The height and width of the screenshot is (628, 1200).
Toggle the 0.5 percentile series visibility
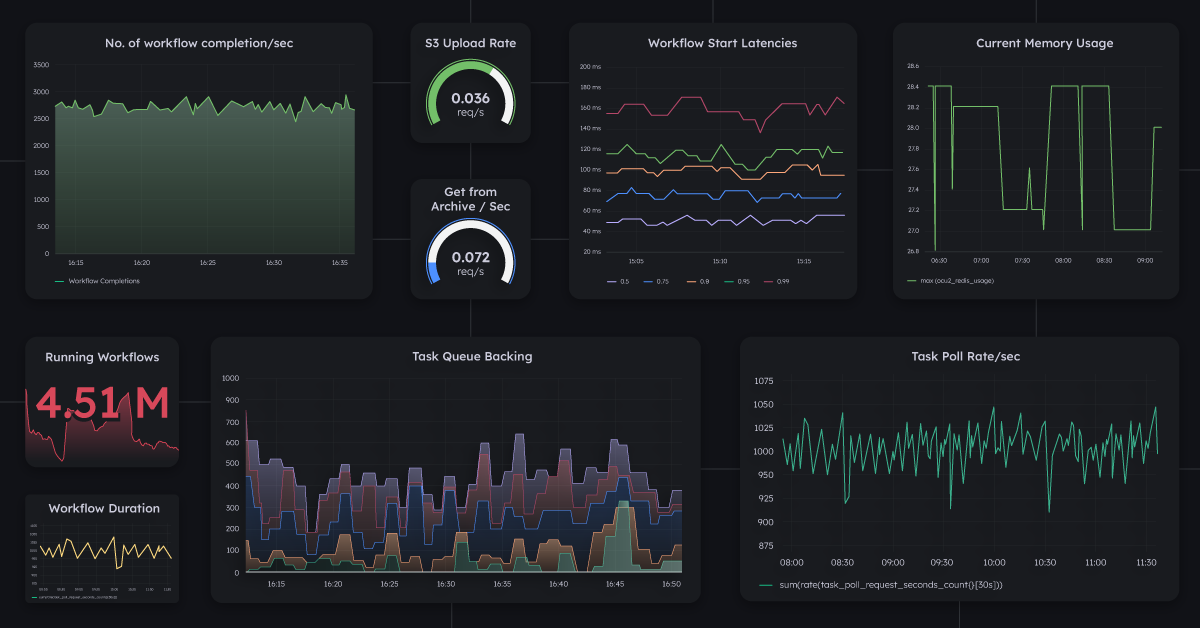[x=623, y=281]
